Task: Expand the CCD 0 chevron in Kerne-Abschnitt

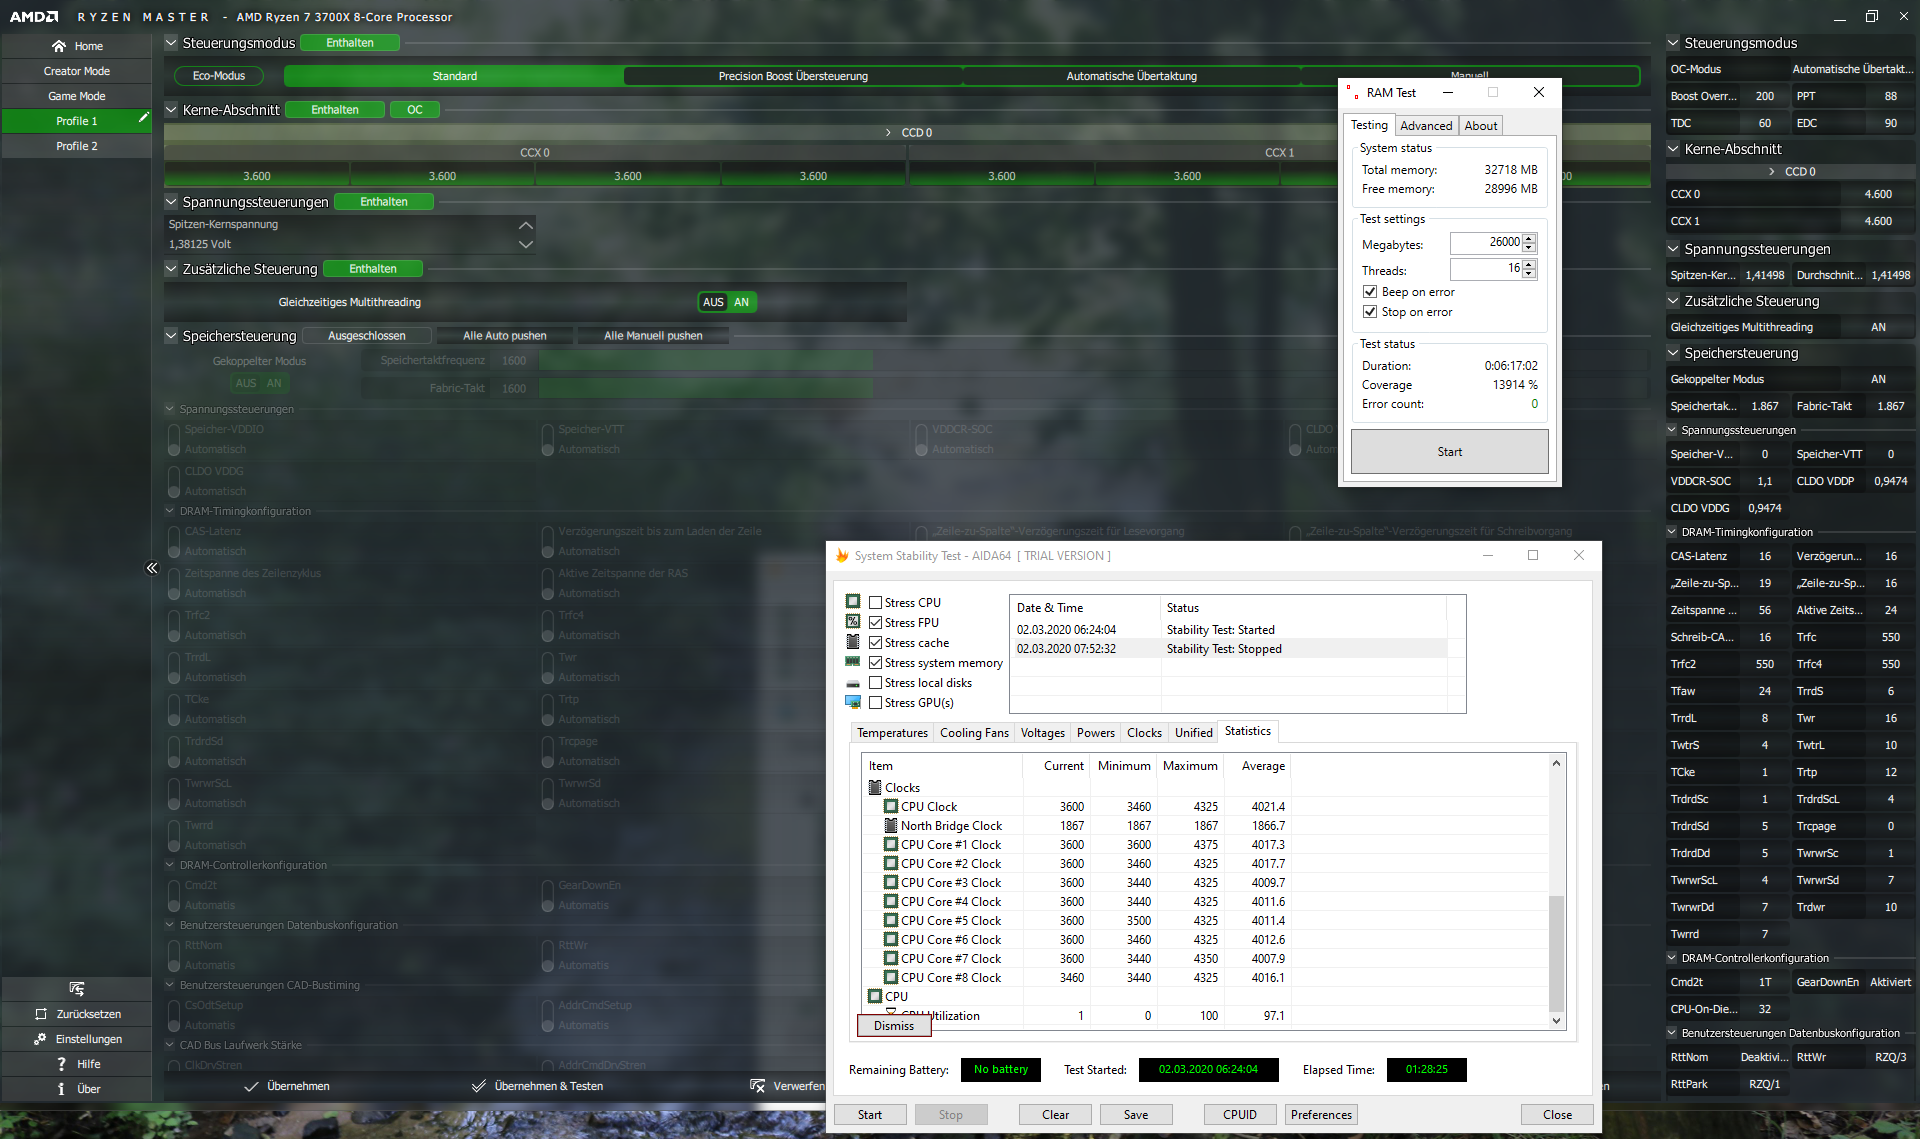Action: [888, 132]
